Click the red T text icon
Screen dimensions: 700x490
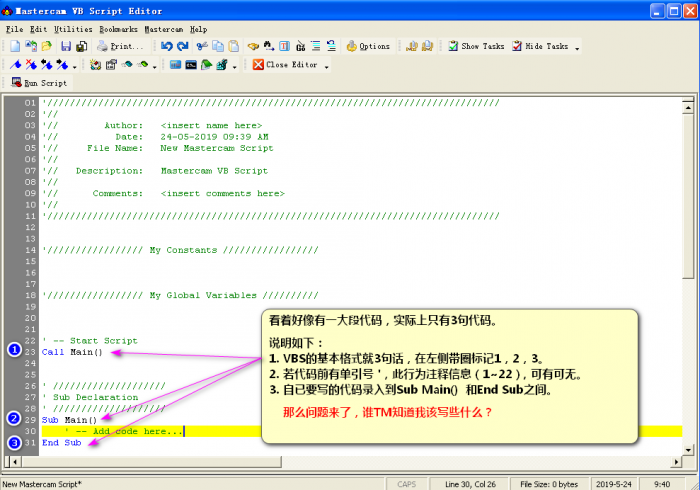coord(284,46)
